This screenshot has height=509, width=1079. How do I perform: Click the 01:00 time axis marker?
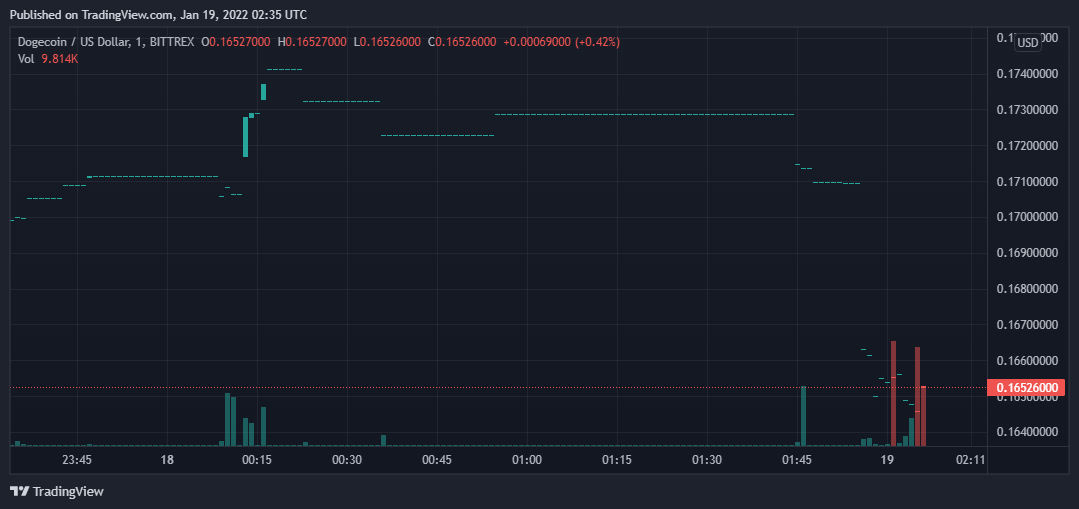(x=527, y=460)
